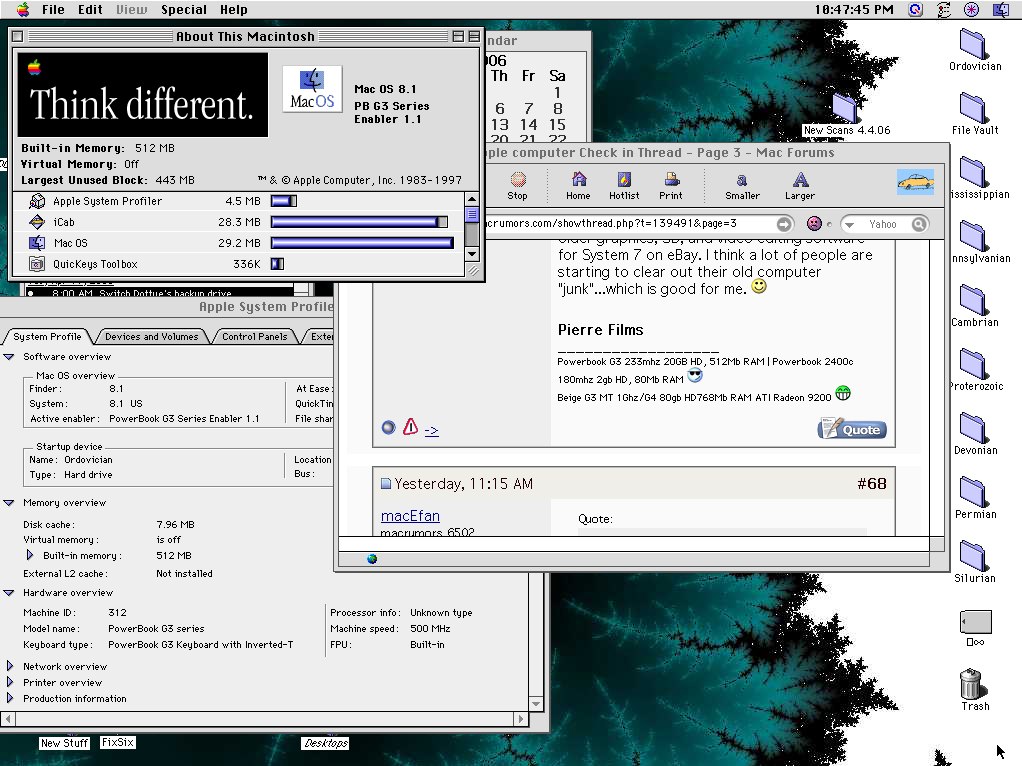The height and width of the screenshot is (766, 1022).
Task: Open the Special menu in the menu bar
Action: click(x=183, y=9)
